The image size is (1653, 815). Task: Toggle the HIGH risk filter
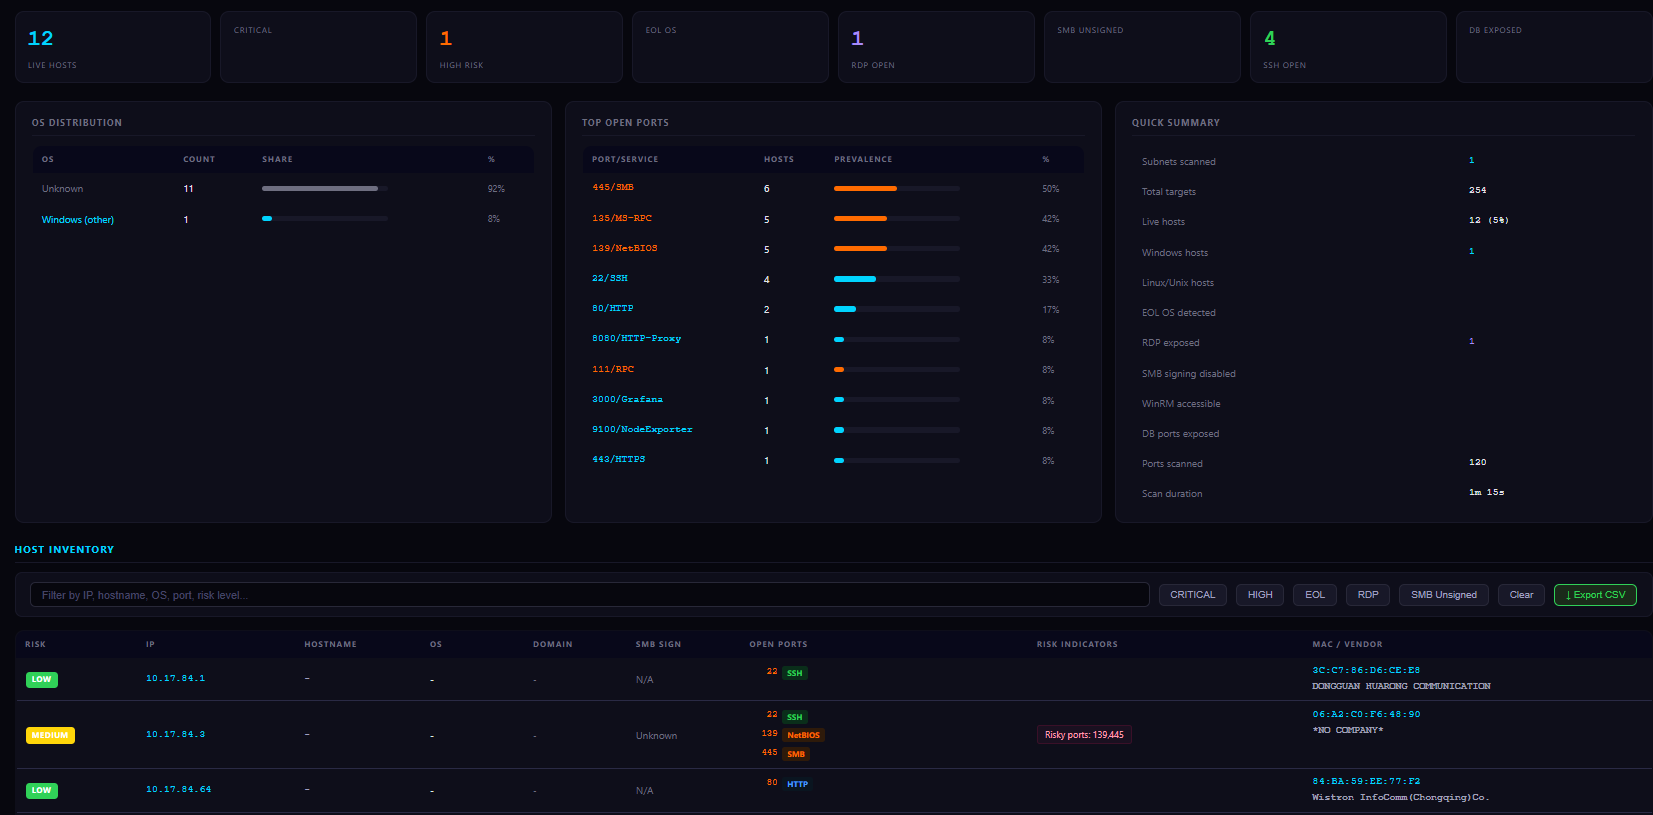[x=1259, y=595]
